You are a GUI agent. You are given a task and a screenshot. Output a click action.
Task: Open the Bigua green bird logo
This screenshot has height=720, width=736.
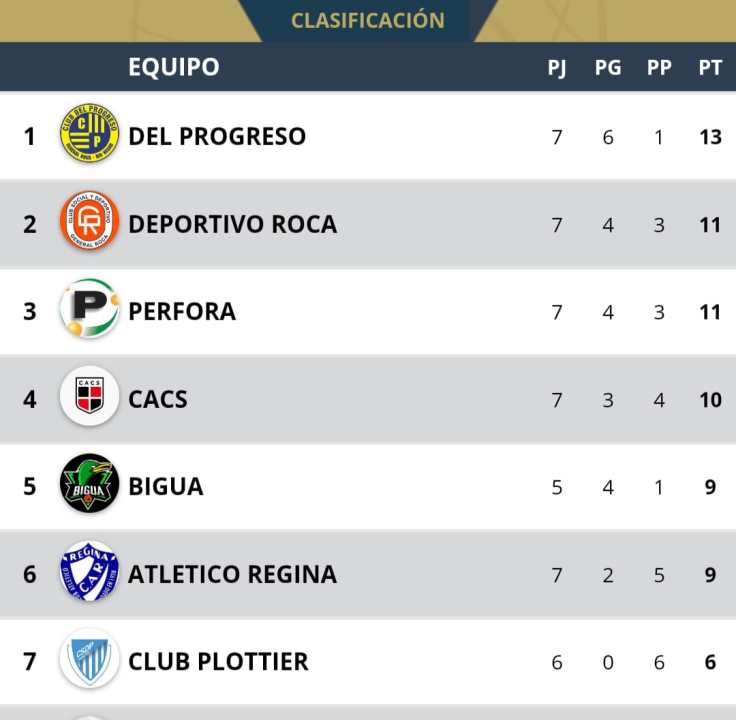[90, 485]
